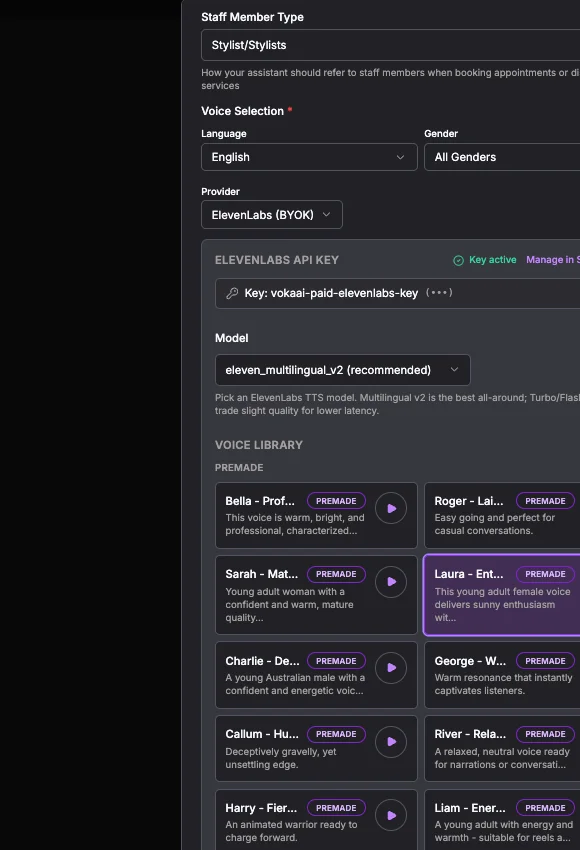Play the Bella - Professional voice preview
This screenshot has width=580, height=850.
391,509
